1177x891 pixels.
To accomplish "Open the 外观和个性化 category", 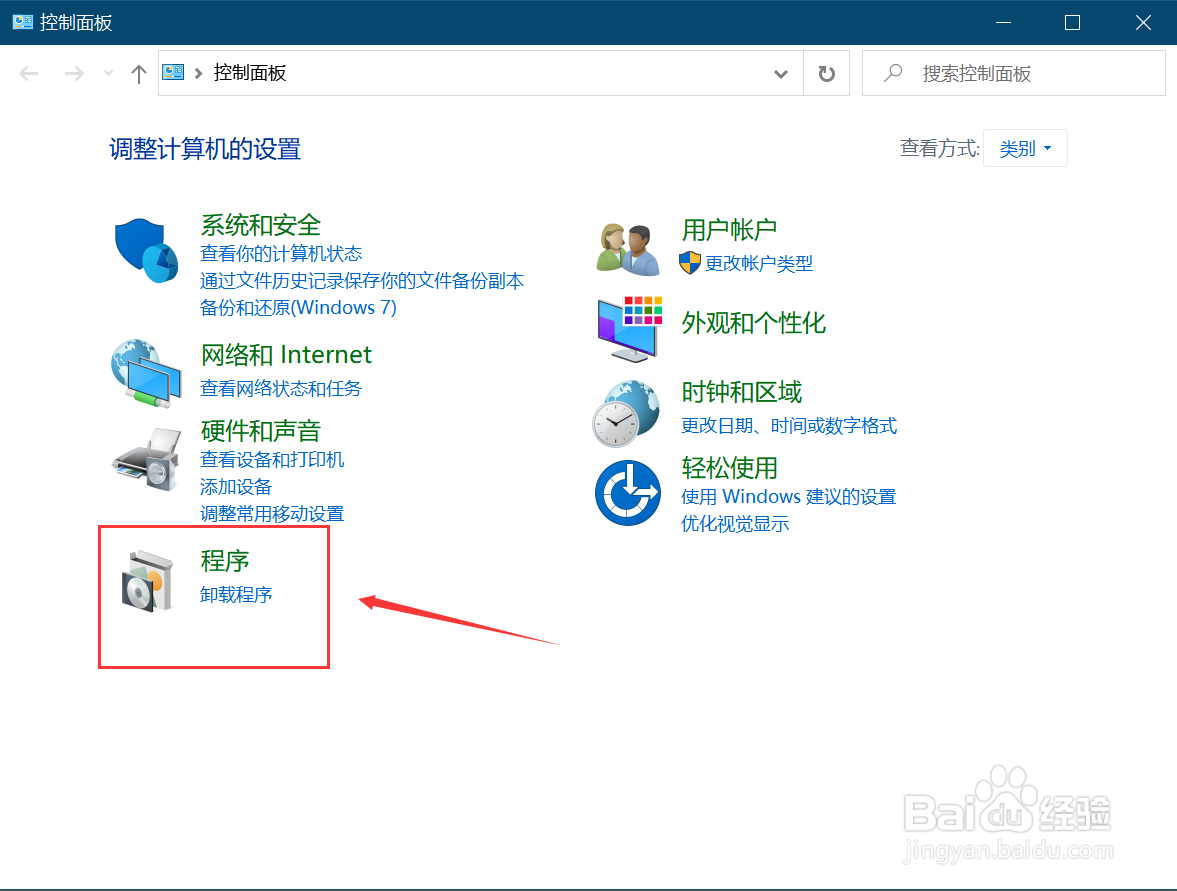I will coord(754,323).
